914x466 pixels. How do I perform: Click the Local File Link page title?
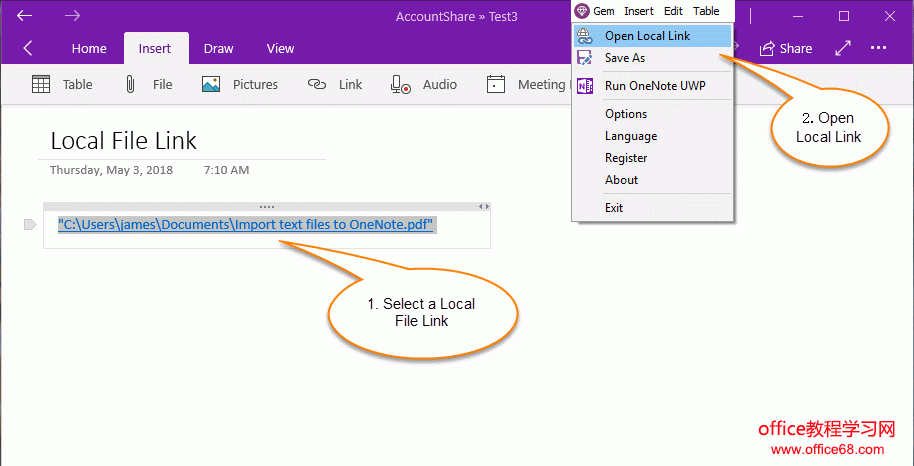124,141
